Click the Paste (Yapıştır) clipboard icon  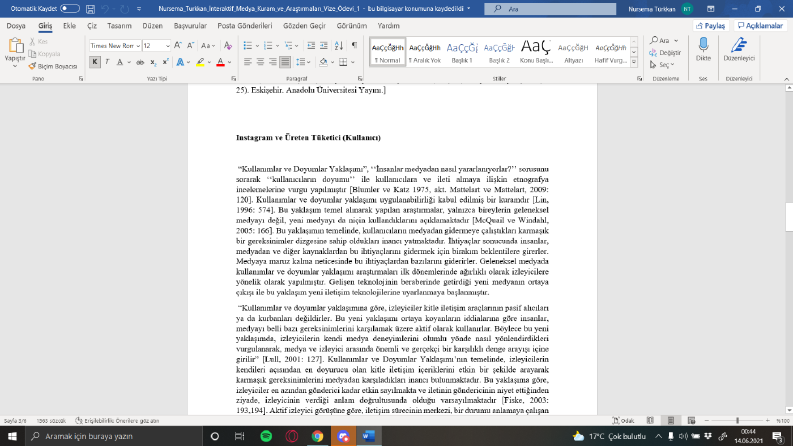pyautogui.click(x=15, y=46)
